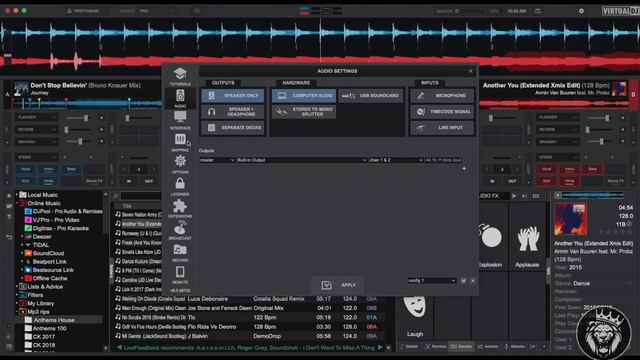Click left deck Vocal stem pad
This screenshot has width=640, height=360.
pyautogui.click(x=25, y=169)
